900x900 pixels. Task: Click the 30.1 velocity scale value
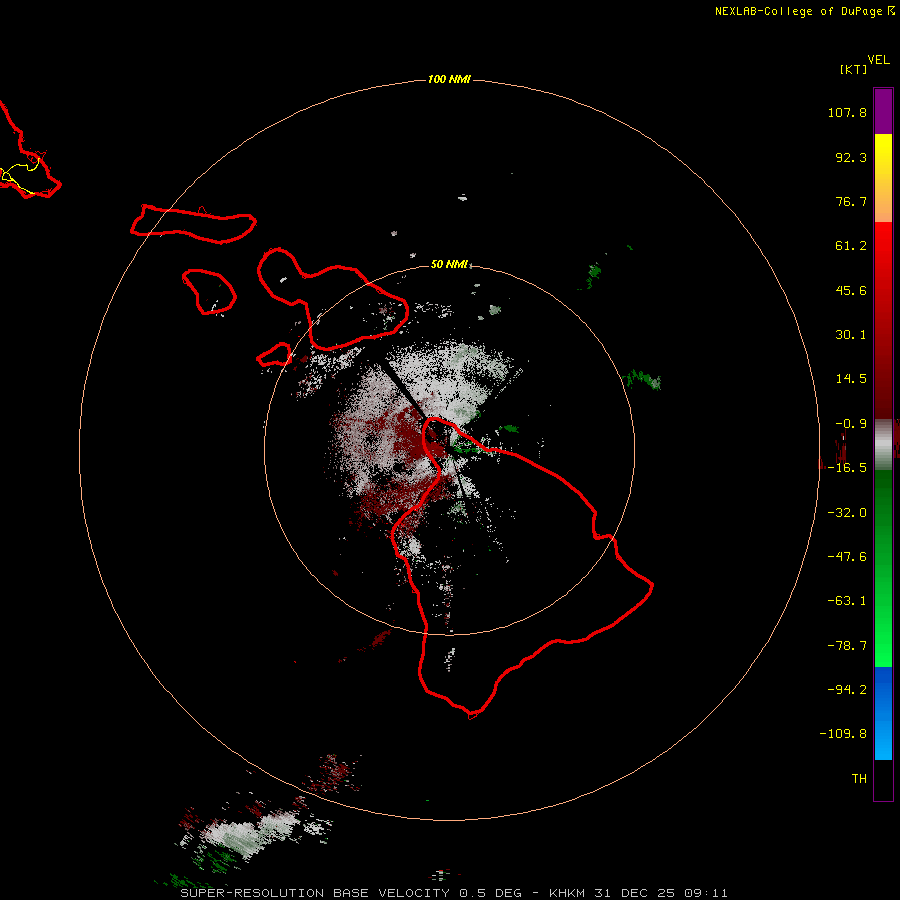[851, 335]
